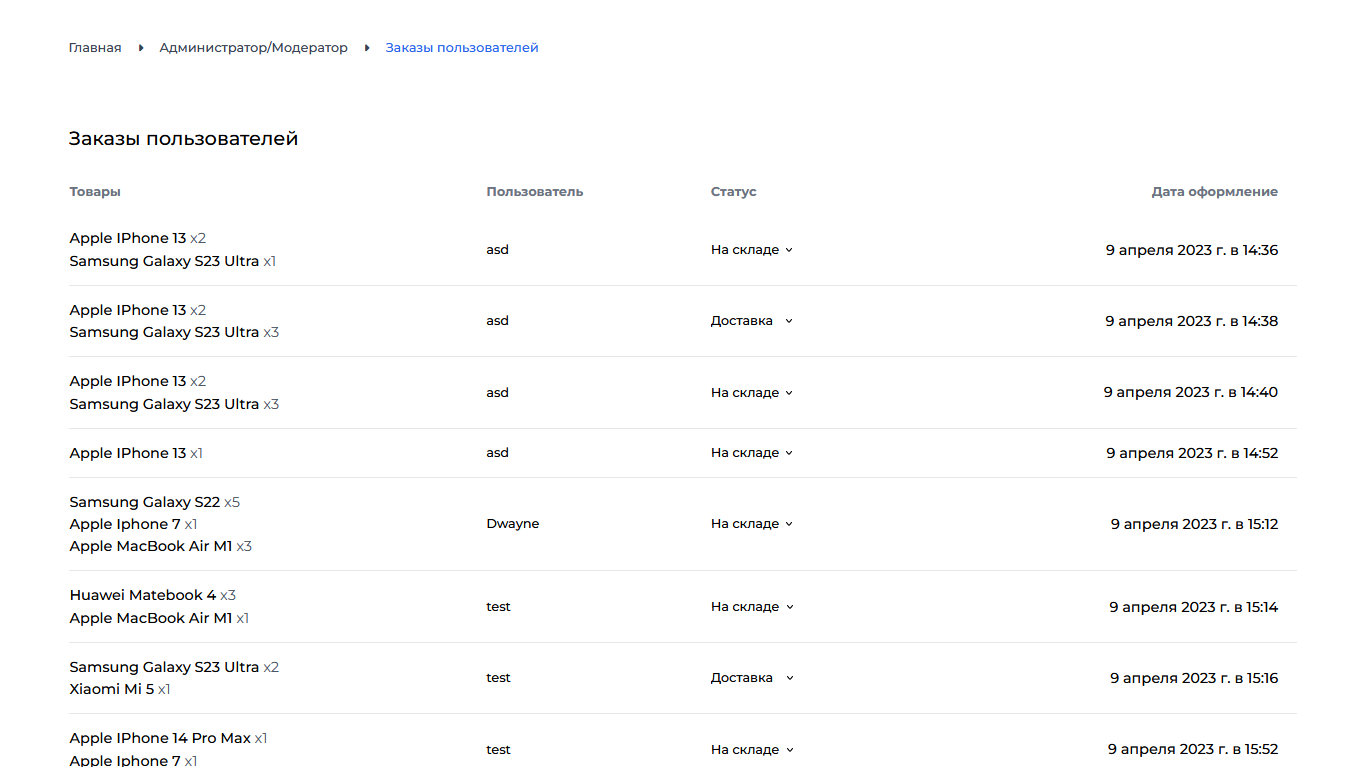Click the Товары column header

[94, 191]
